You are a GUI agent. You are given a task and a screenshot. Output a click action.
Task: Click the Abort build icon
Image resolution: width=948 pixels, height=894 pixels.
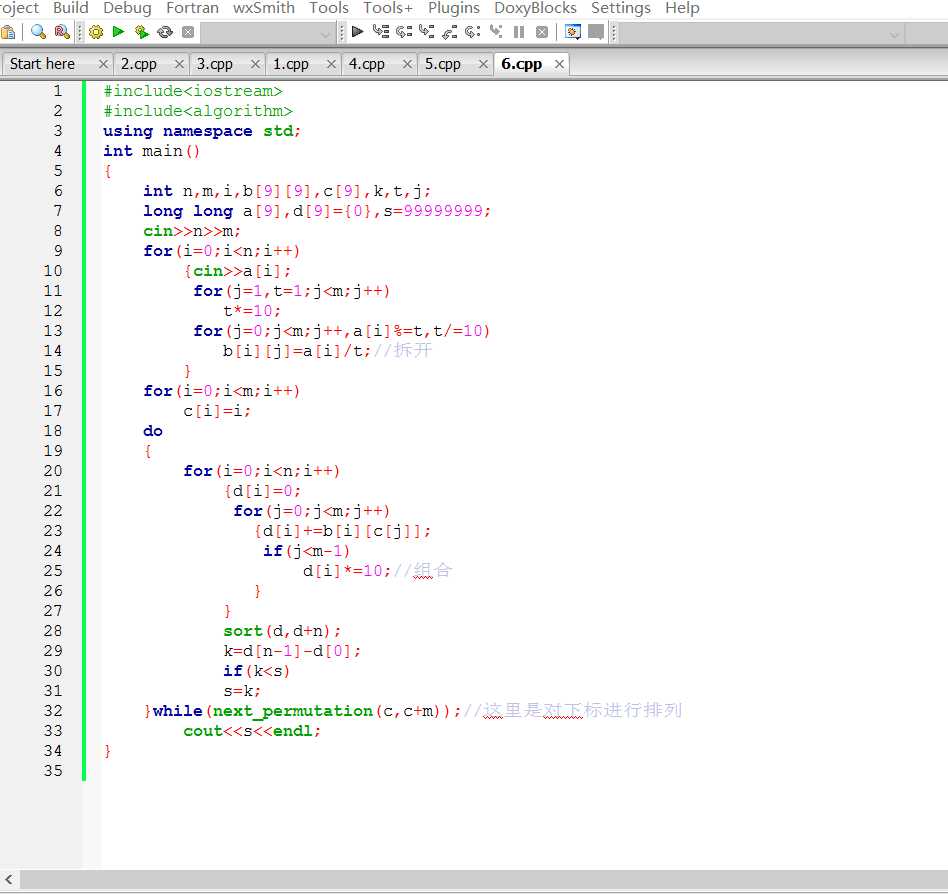click(x=188, y=32)
